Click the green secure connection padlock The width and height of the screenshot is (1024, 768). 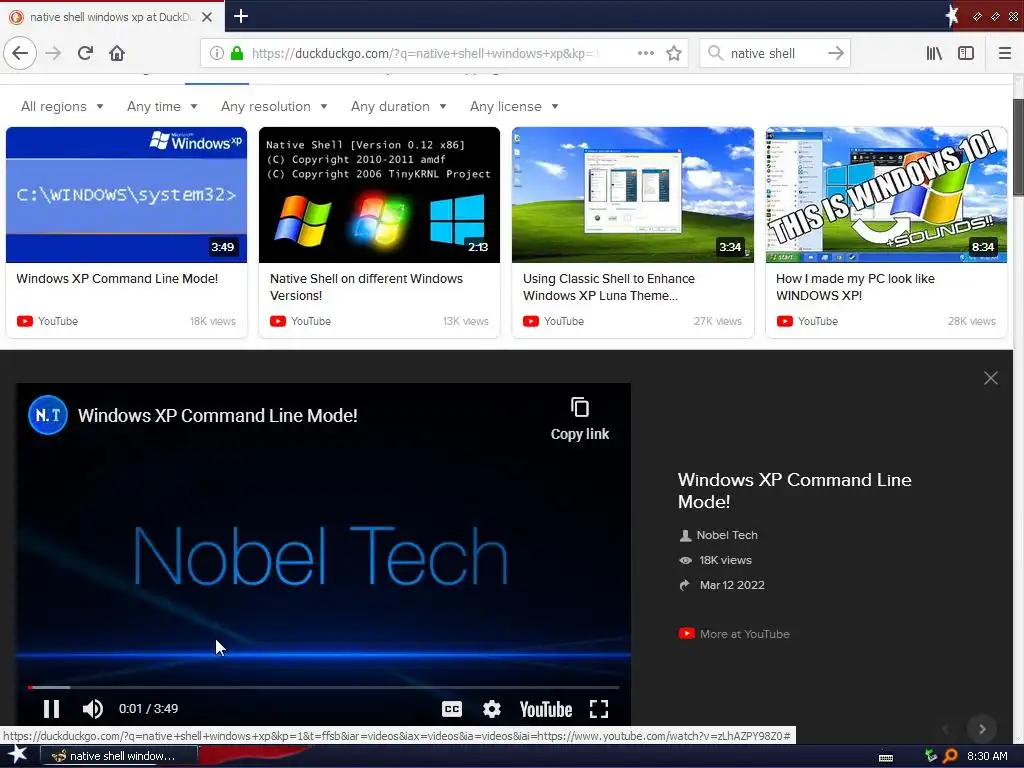pyautogui.click(x=237, y=53)
